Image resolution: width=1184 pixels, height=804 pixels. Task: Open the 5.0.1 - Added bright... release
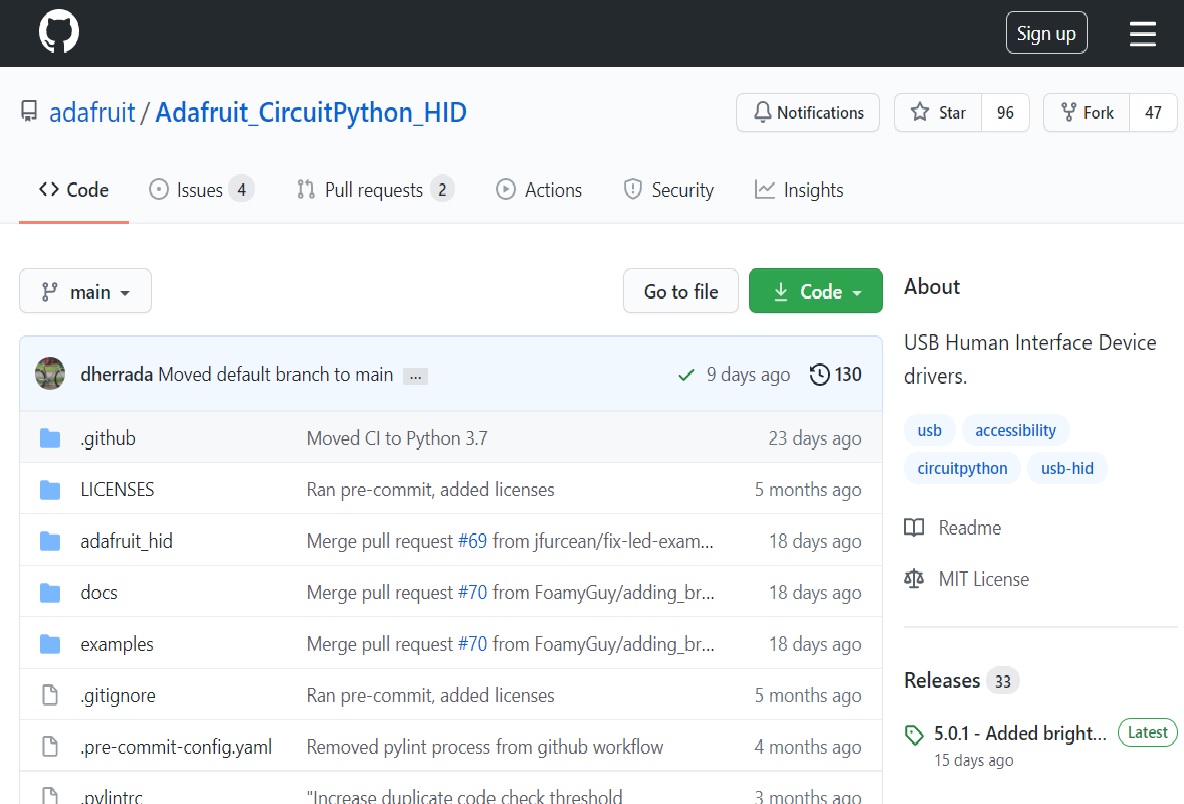tap(1020, 733)
